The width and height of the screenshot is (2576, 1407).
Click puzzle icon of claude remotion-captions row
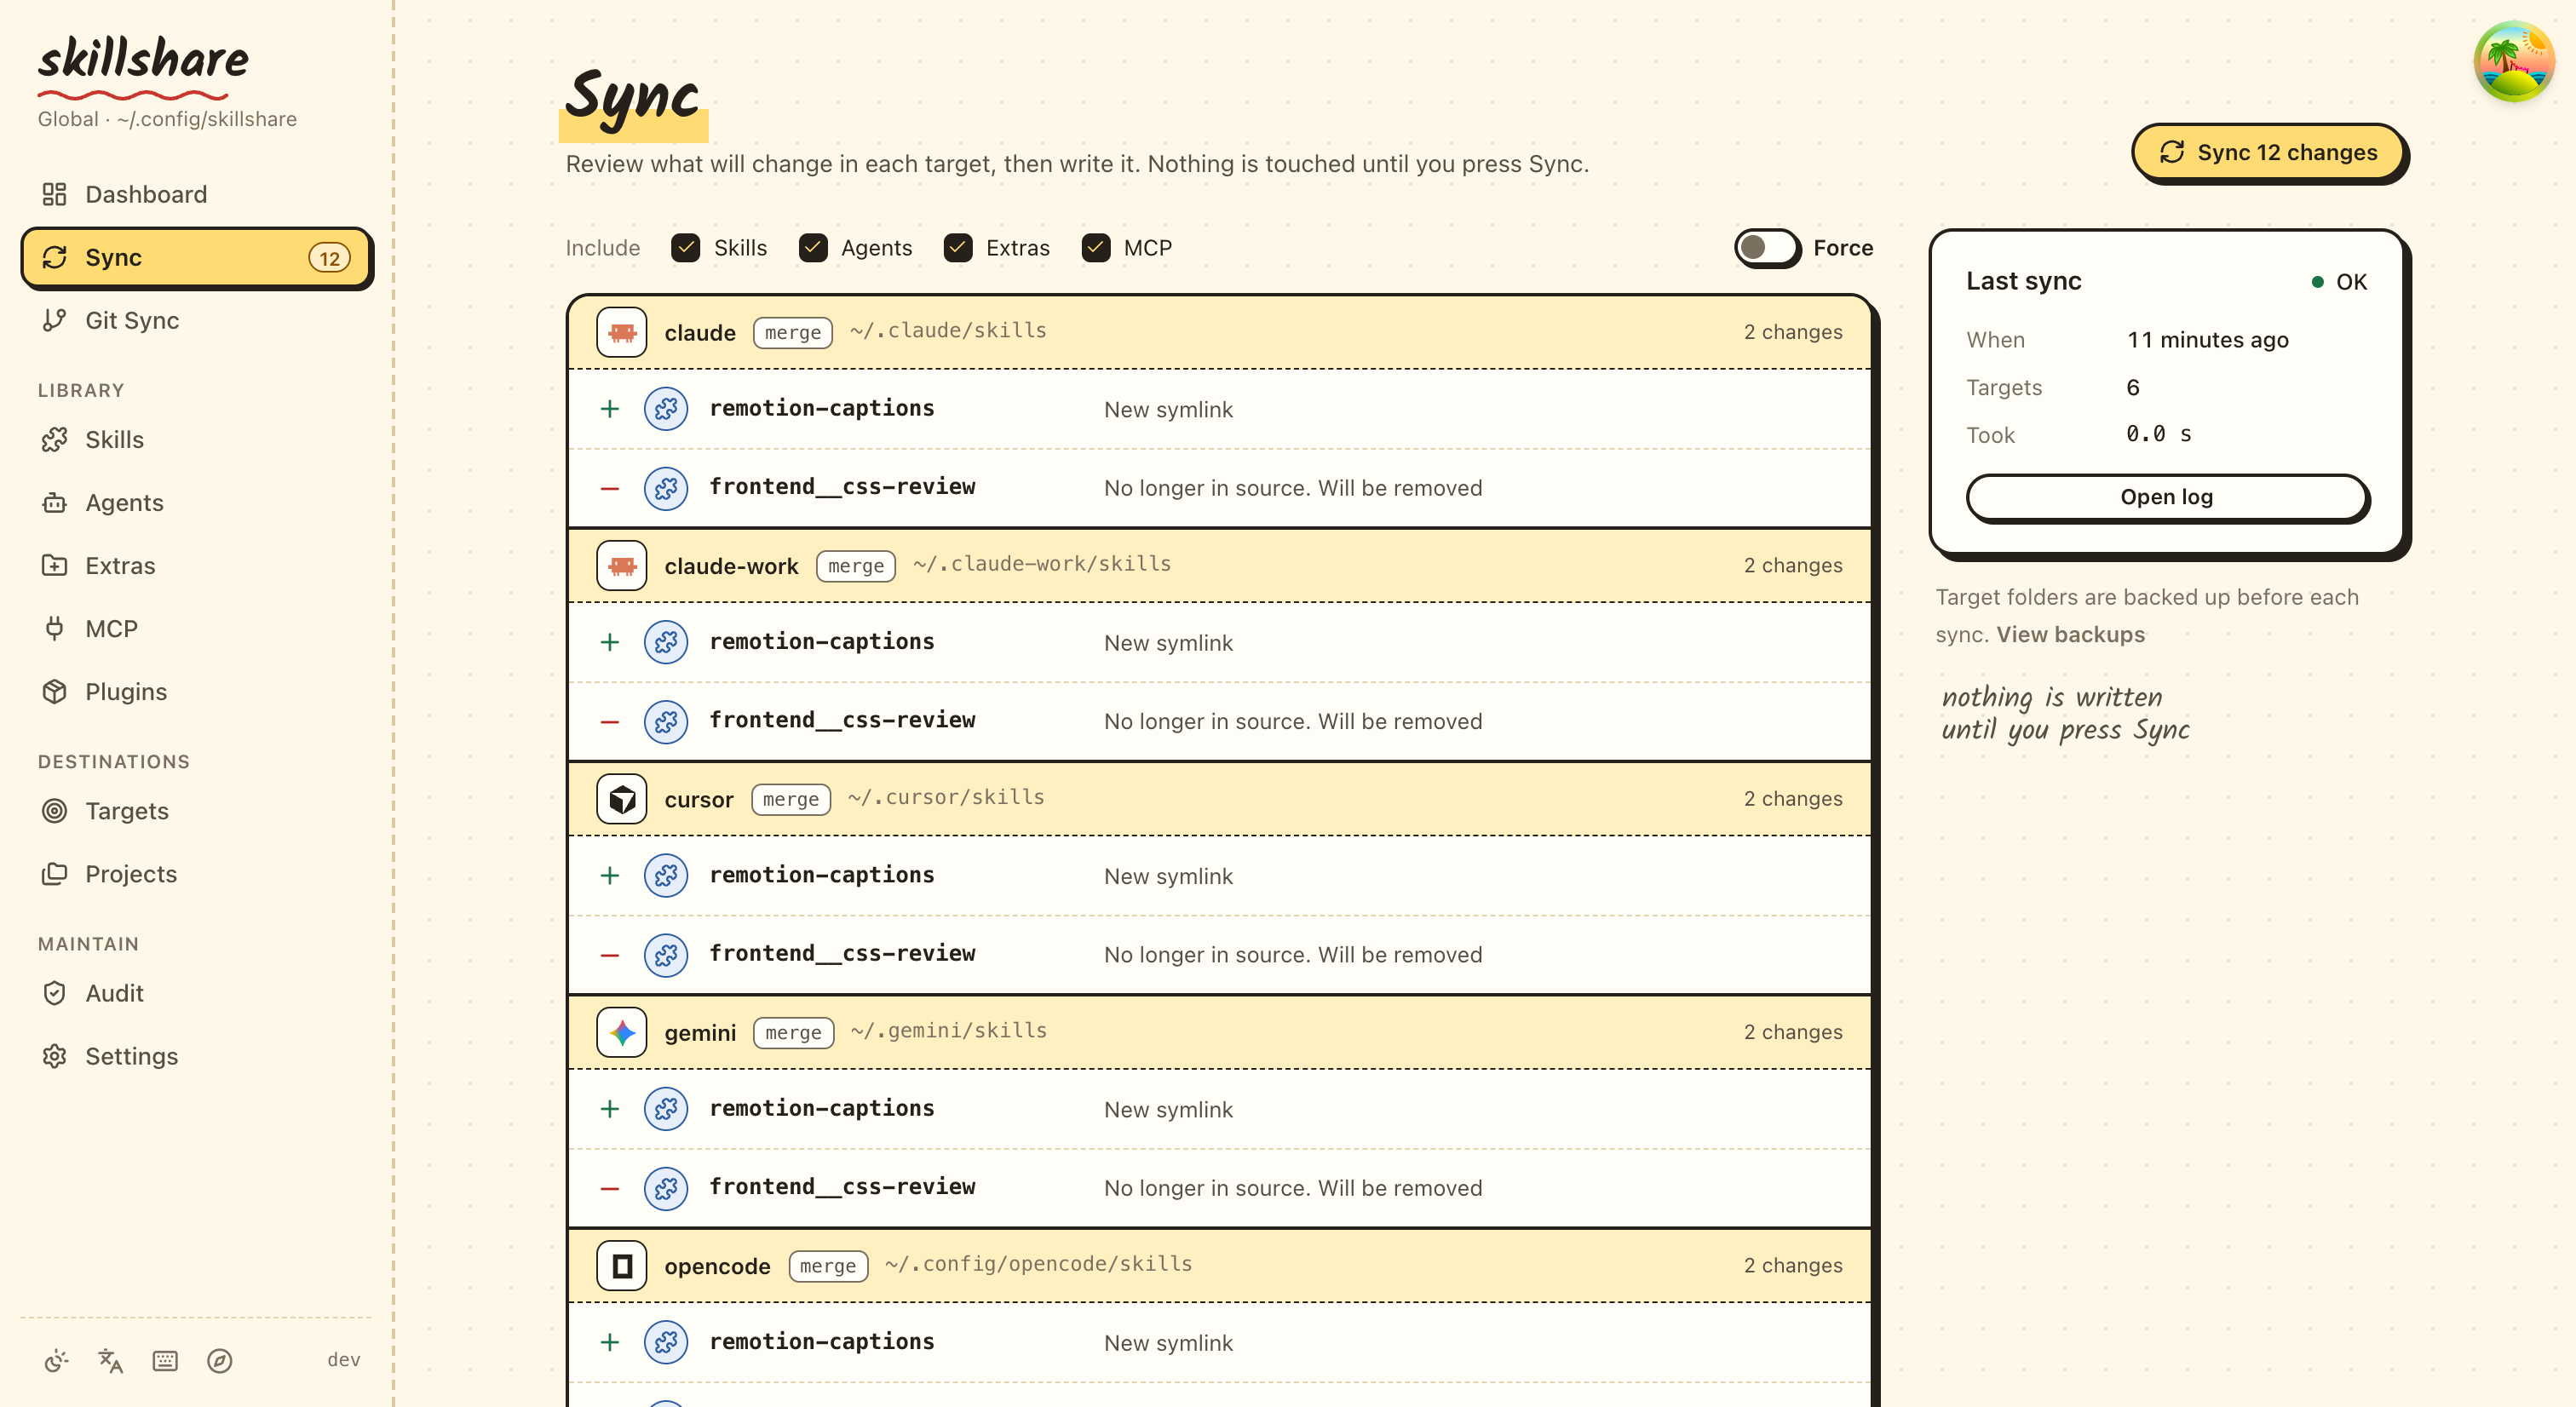[x=666, y=409]
